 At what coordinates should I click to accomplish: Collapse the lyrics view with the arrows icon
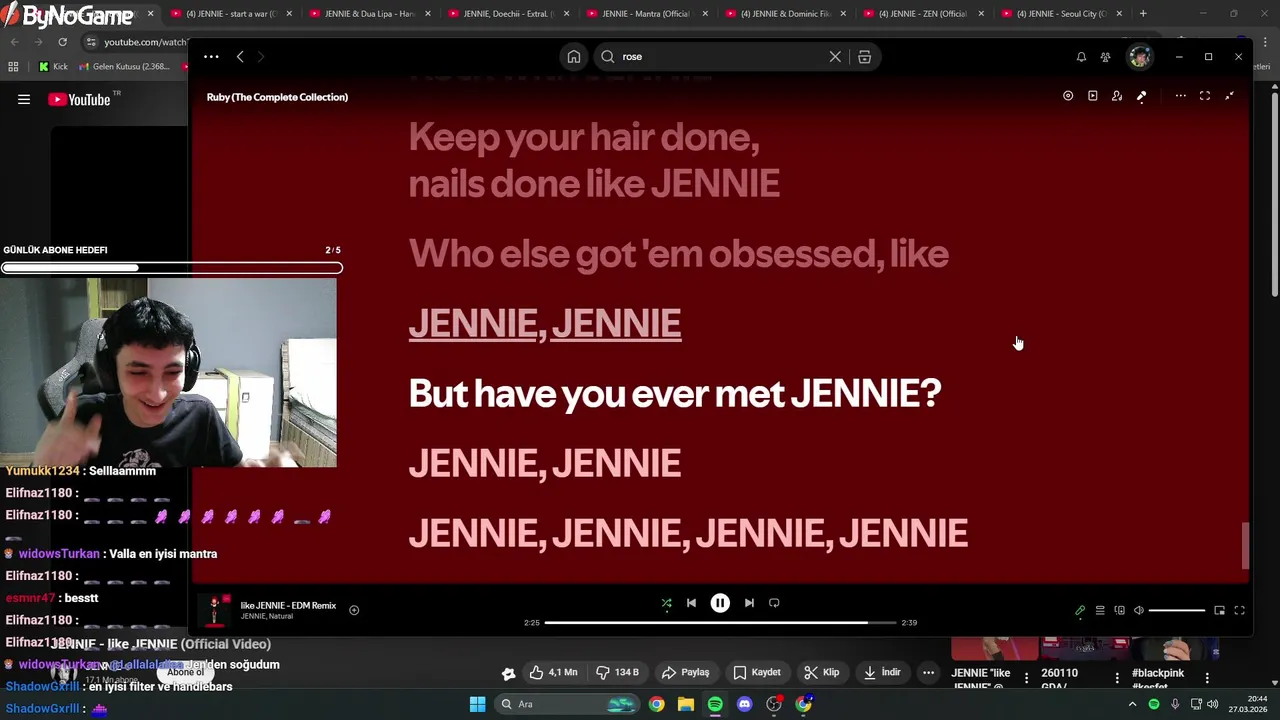coord(1229,96)
